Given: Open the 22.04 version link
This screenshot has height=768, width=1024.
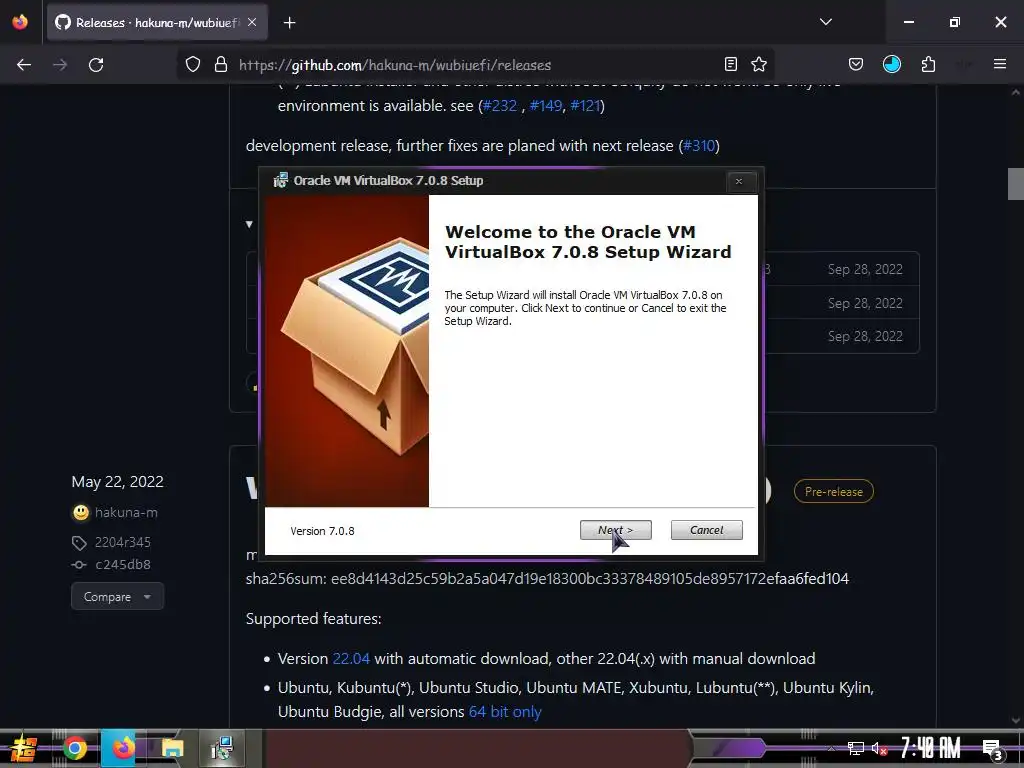Looking at the screenshot, I should coord(351,659).
